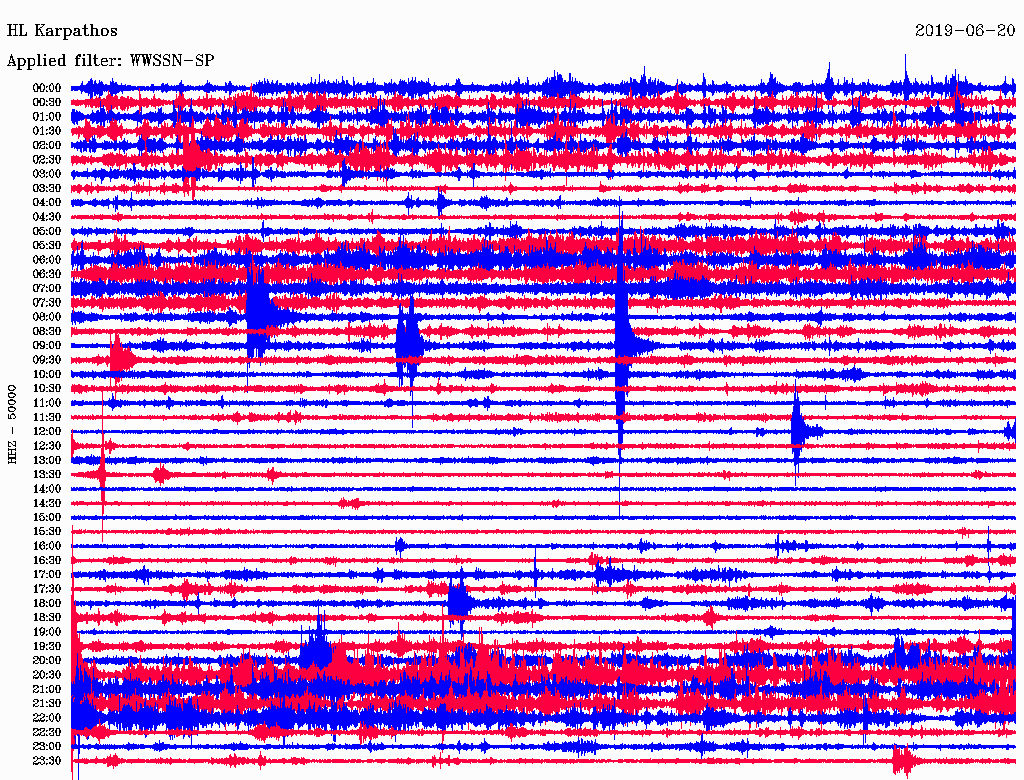Viewport: 1024px width, 780px height.
Task: Click the "HHZ - 50000" axis label
Action: tap(12, 424)
